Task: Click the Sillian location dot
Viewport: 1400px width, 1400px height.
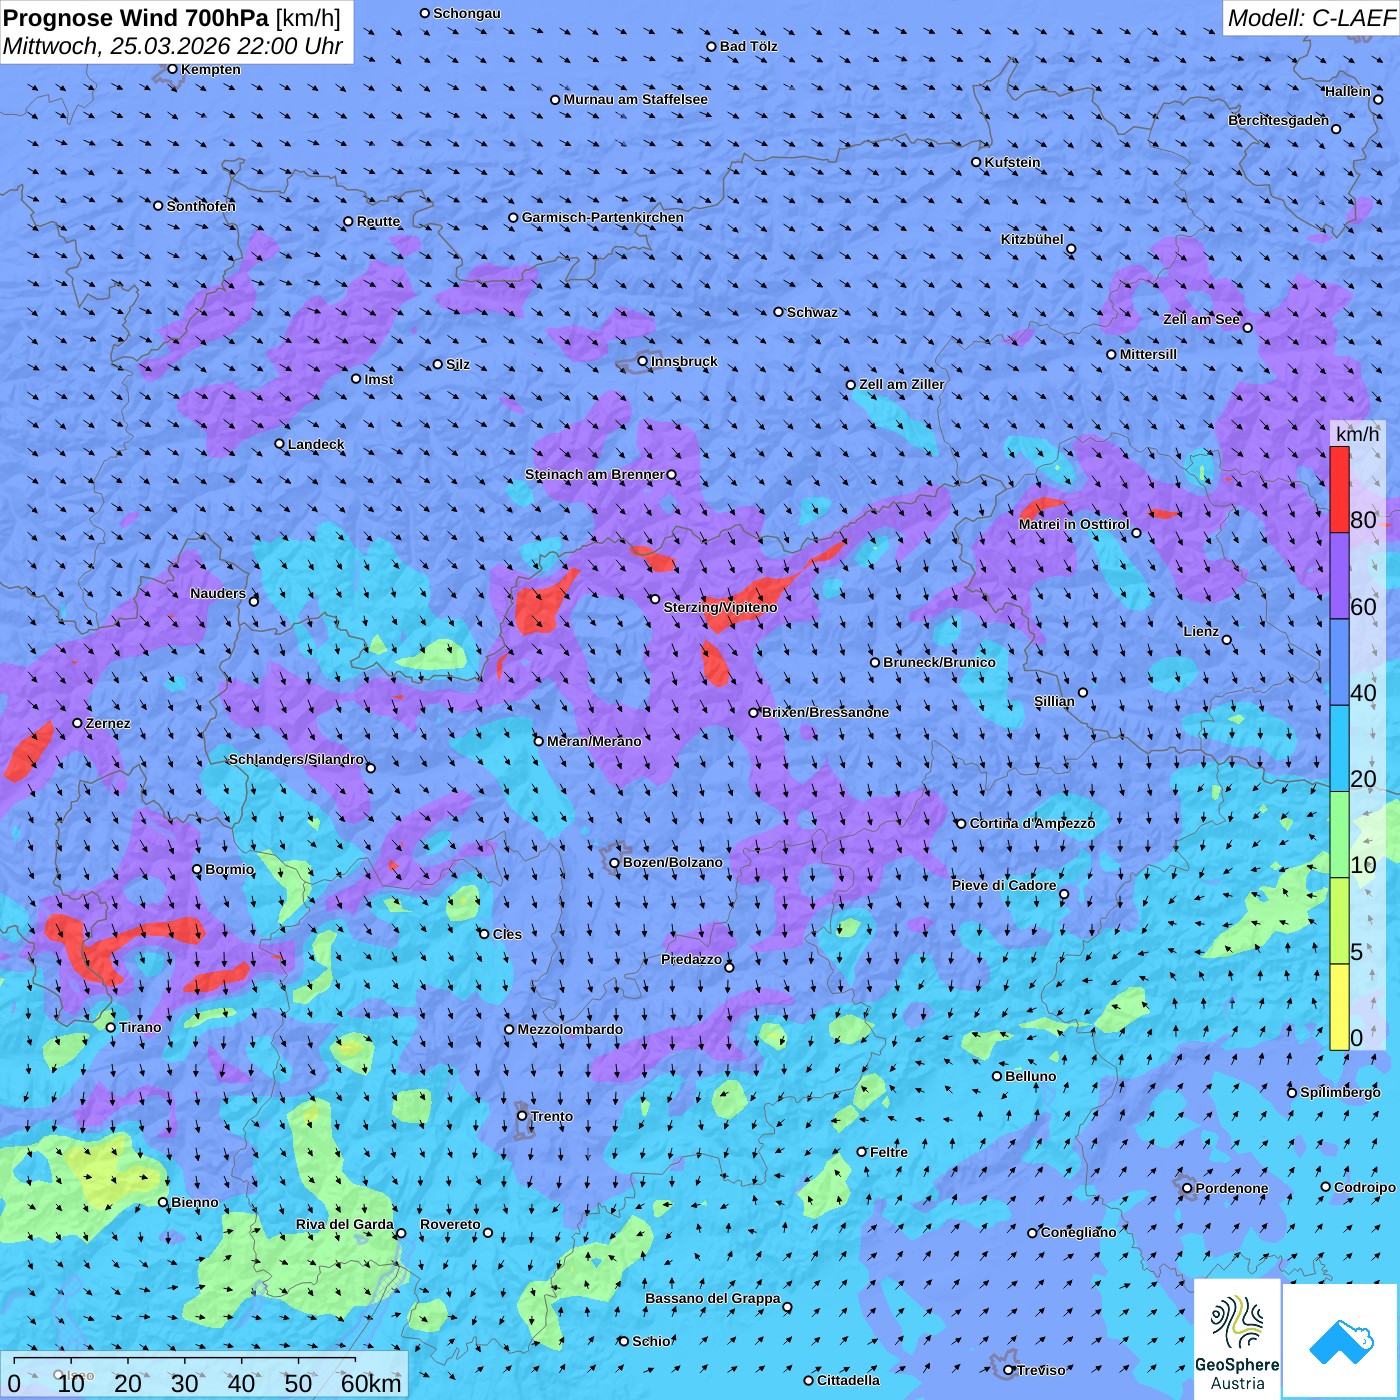Action: pyautogui.click(x=1083, y=692)
